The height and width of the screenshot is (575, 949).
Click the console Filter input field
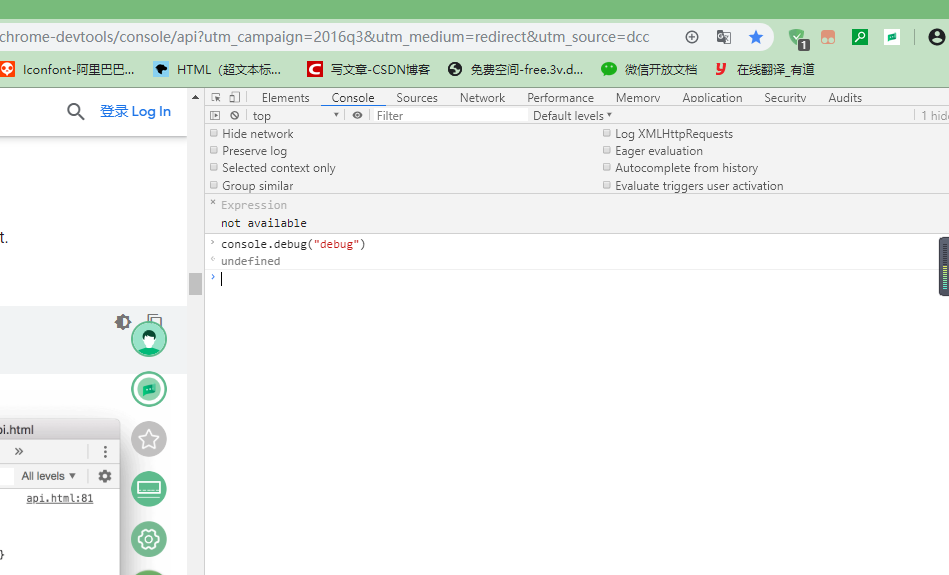450,116
